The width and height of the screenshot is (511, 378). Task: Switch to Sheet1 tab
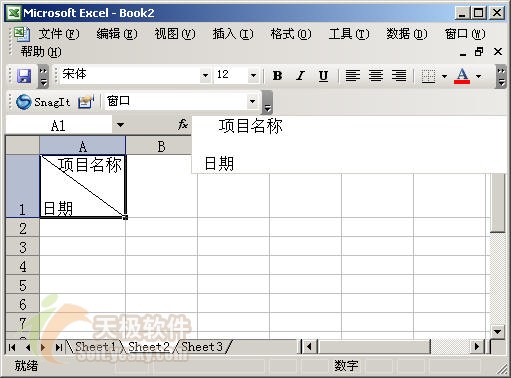click(x=95, y=347)
